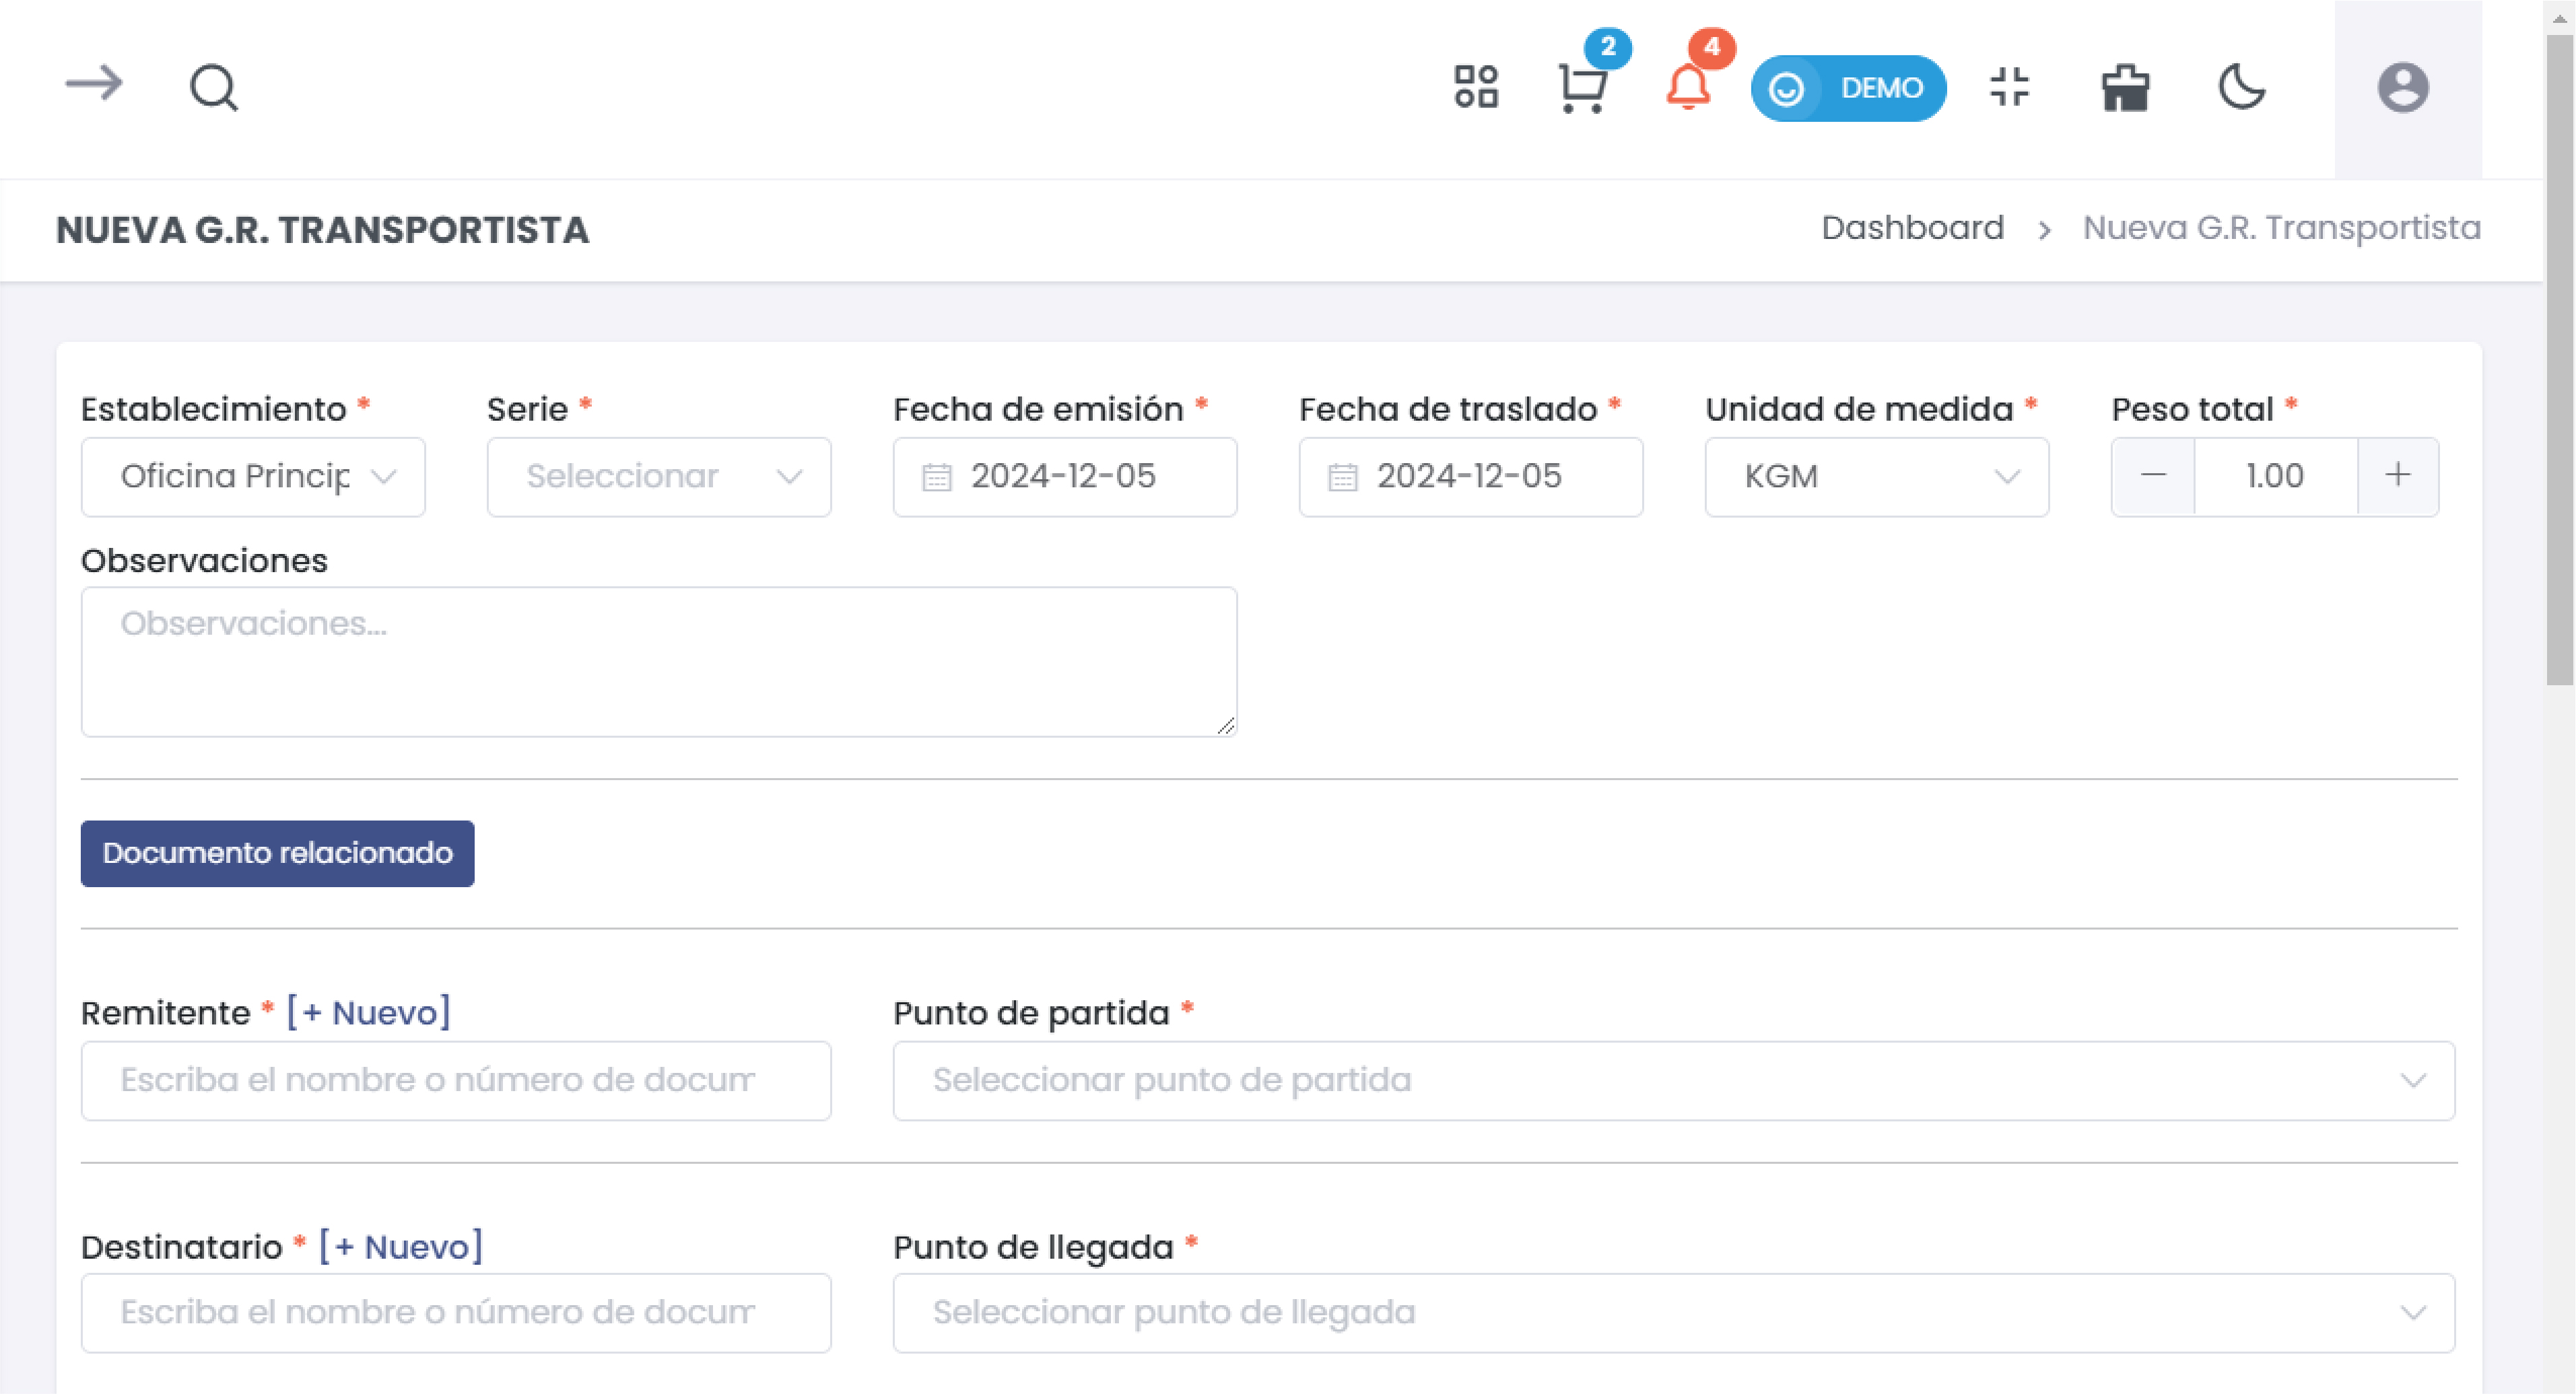Image resolution: width=2576 pixels, height=1394 pixels.
Task: Expand the Establecimiento dropdown
Action: tap(253, 477)
